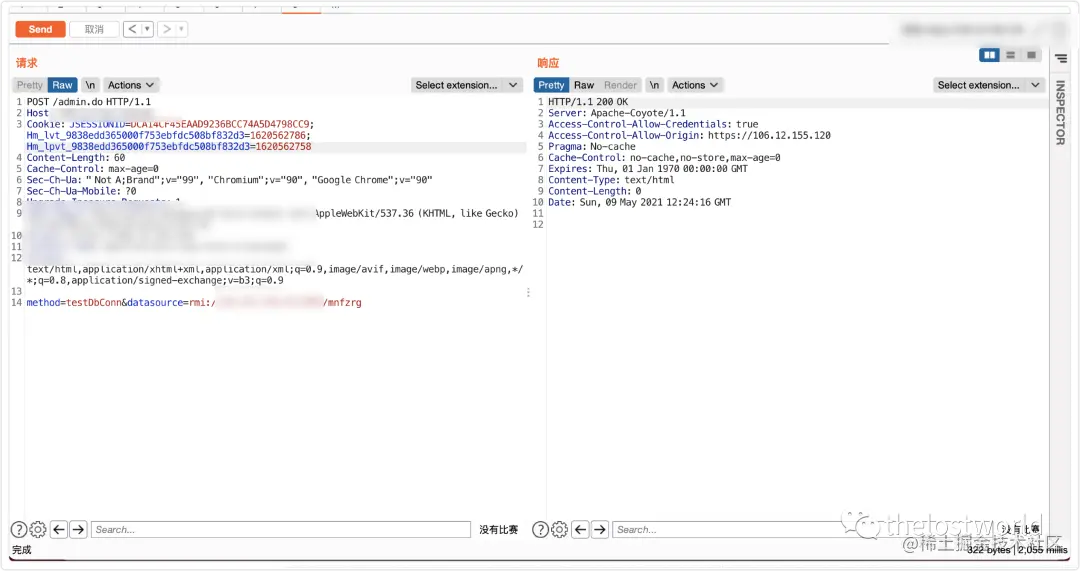Image resolution: width=1080 pixels, height=571 pixels.
Task: Click Content-Type: text/html response header
Action: (611, 180)
